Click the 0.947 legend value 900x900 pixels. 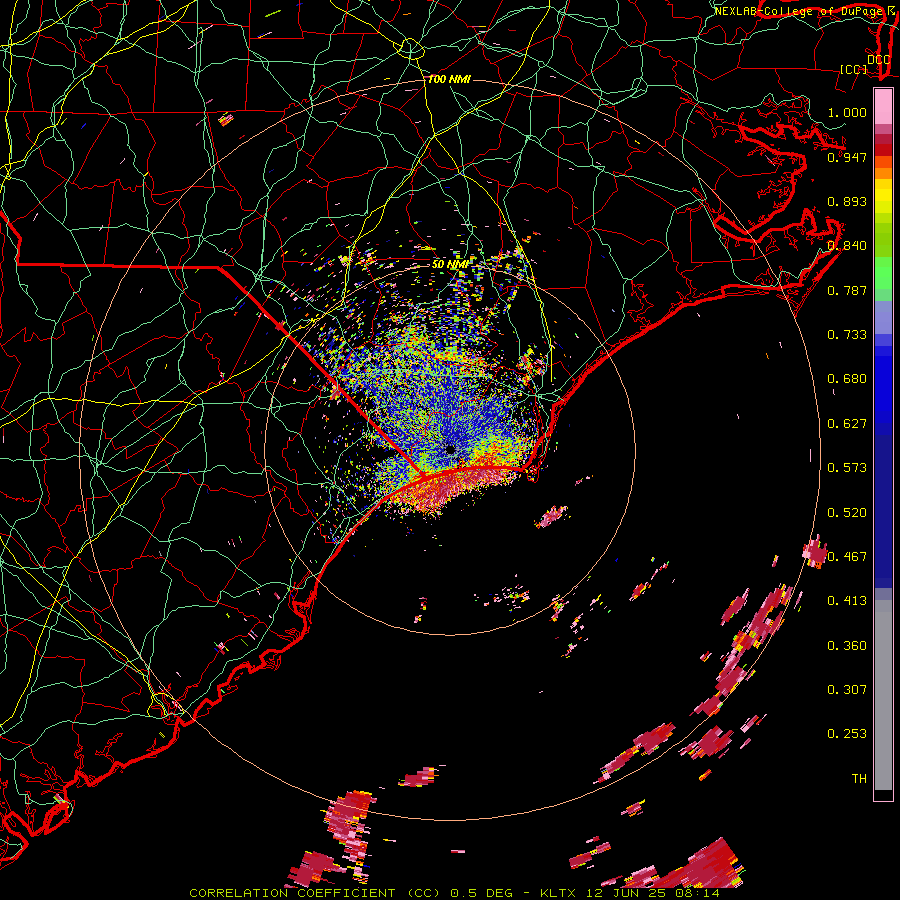pos(847,157)
